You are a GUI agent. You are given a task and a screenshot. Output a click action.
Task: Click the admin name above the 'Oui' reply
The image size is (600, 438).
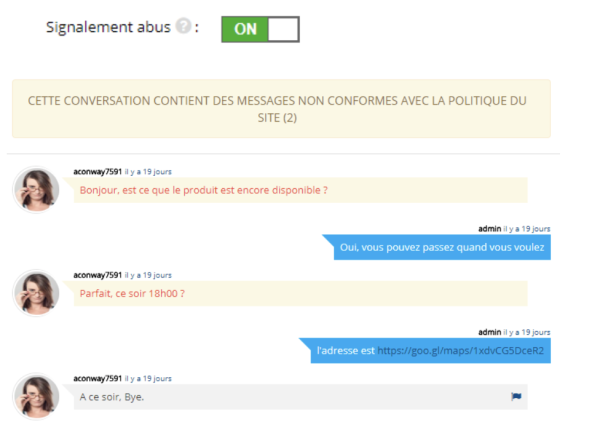[489, 228]
